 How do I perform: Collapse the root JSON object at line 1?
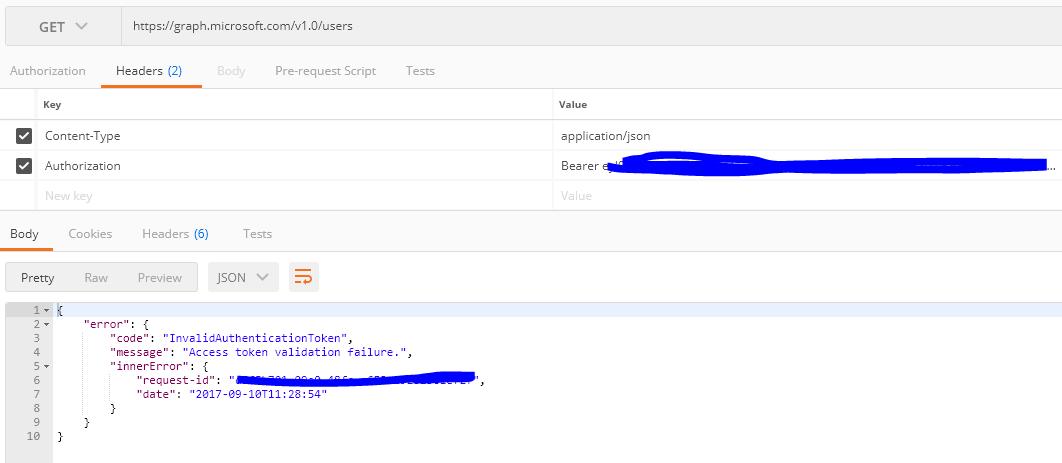[x=46, y=311]
